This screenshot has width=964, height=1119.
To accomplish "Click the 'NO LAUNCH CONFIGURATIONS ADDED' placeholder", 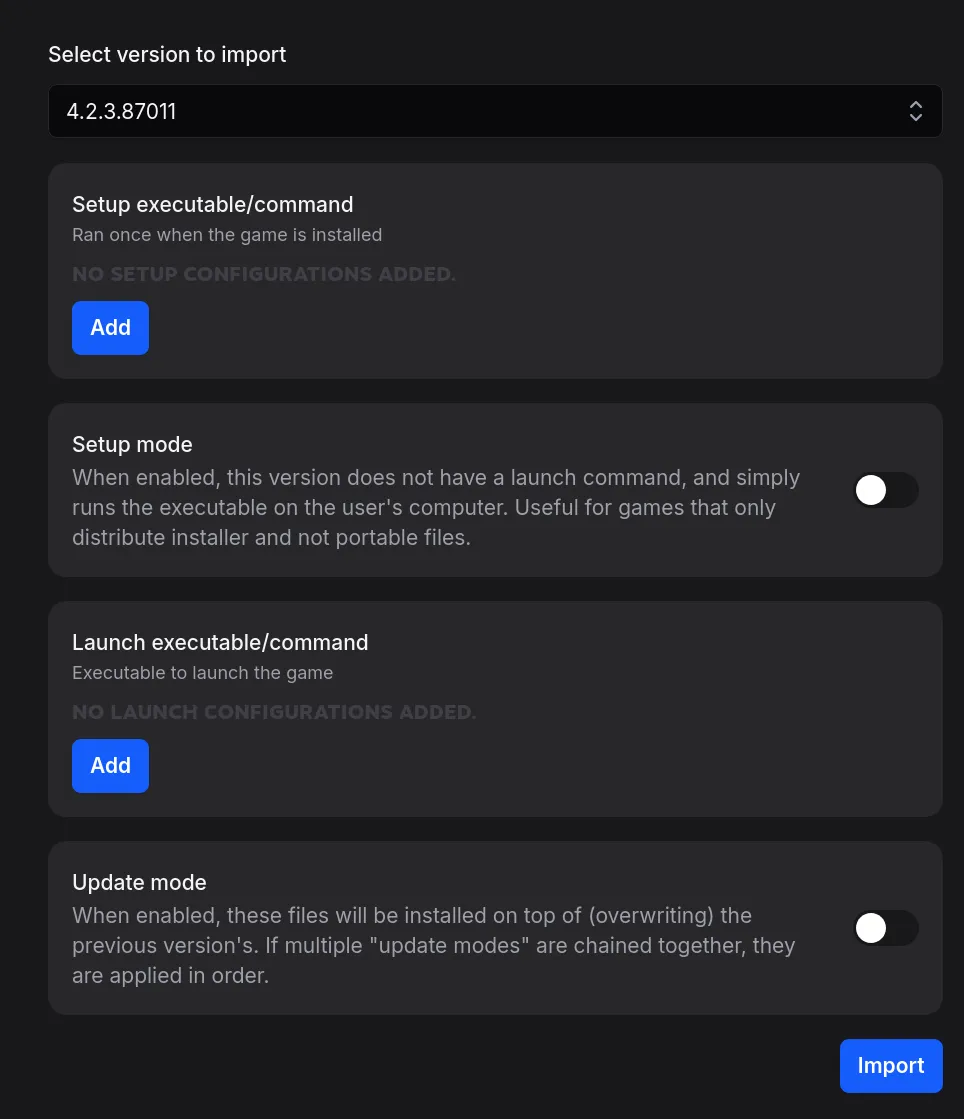I will click(273, 711).
